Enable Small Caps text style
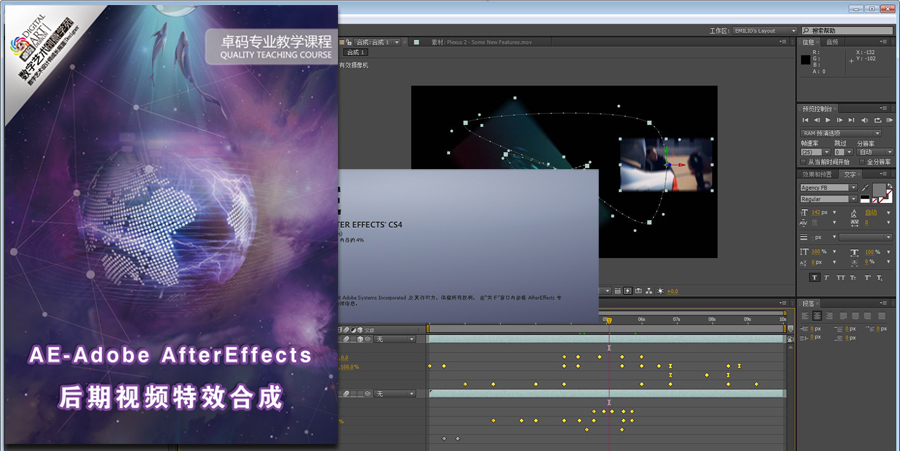The width and height of the screenshot is (900, 451). 853,277
